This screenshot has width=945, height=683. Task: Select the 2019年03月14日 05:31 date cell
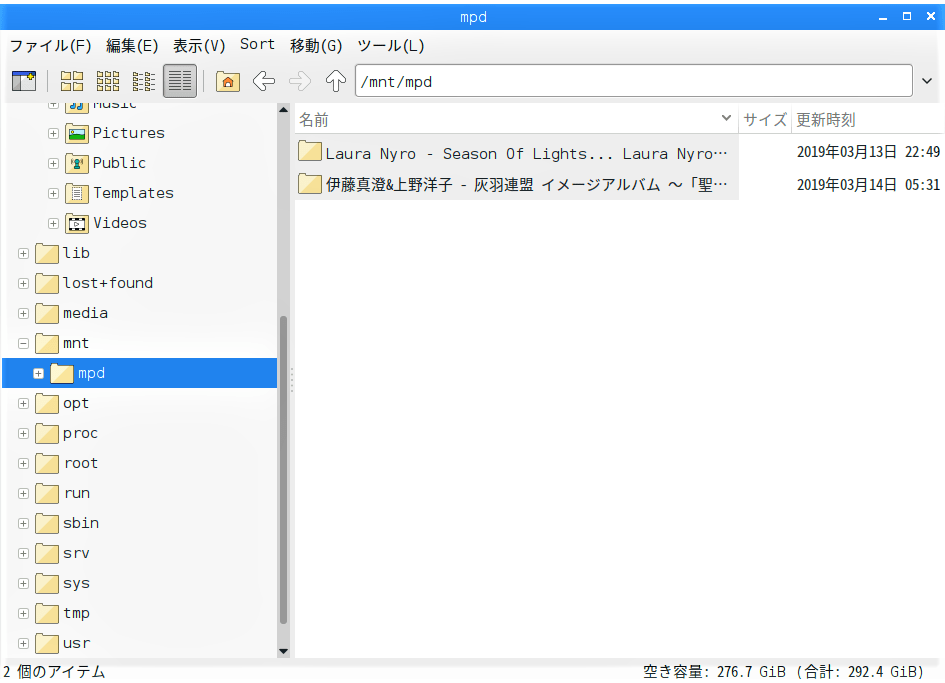[x=868, y=184]
